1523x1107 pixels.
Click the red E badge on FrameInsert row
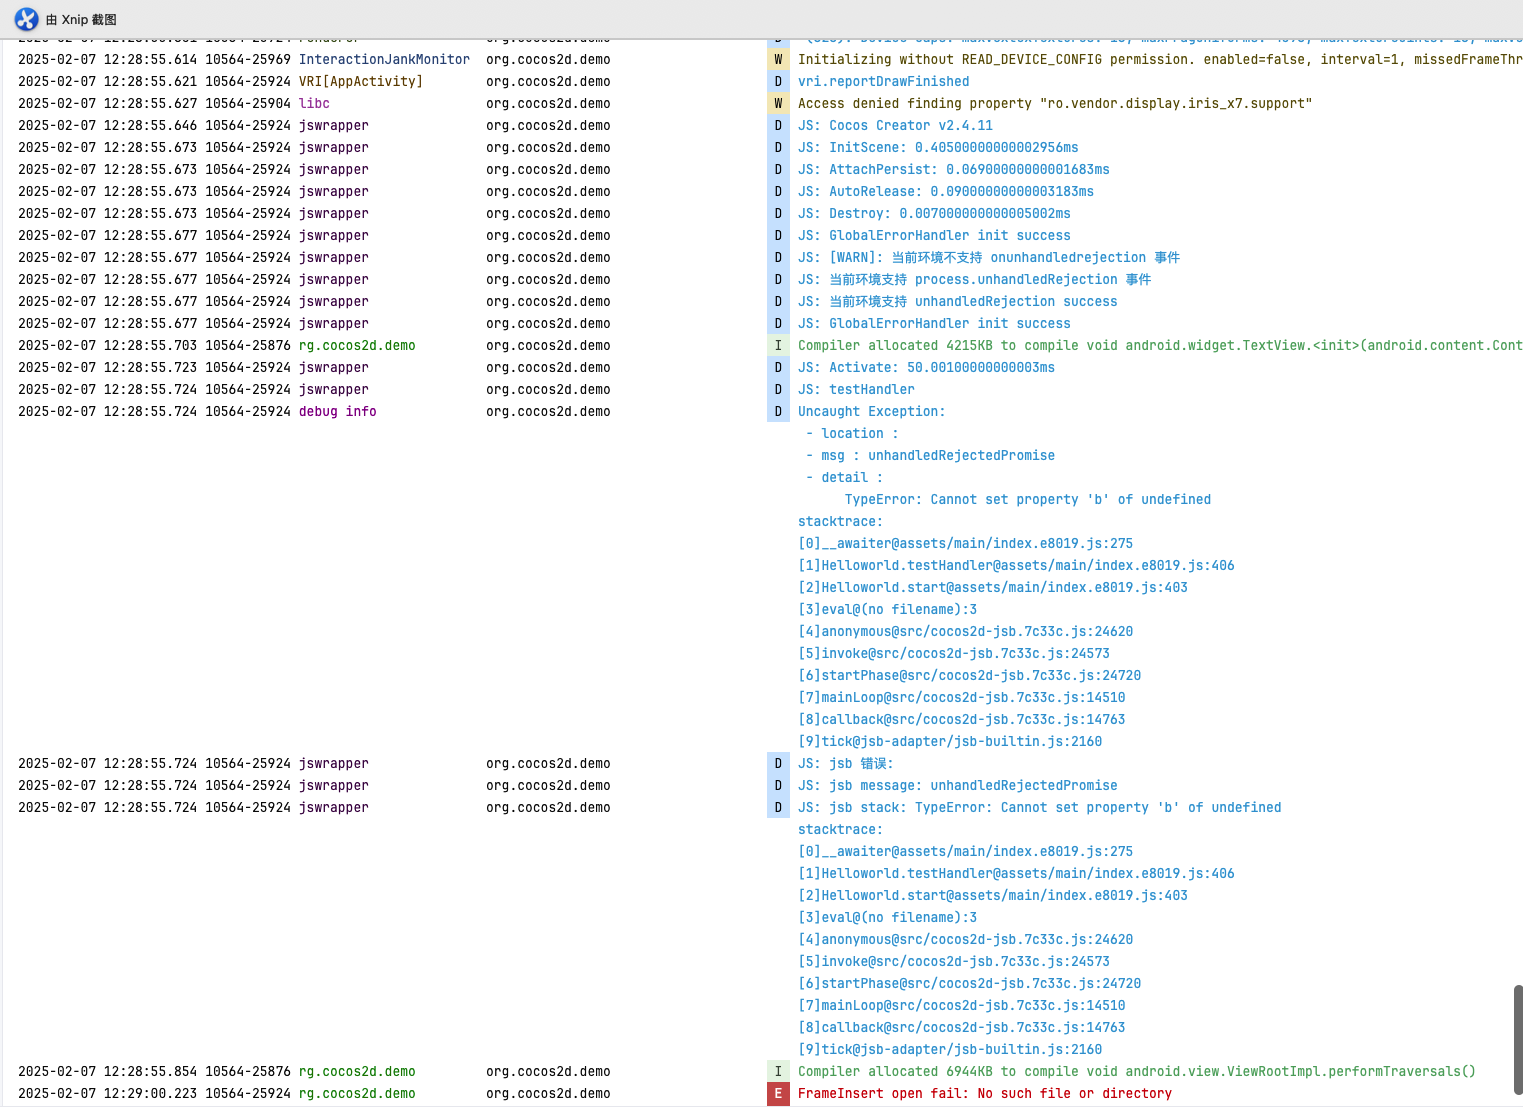pos(778,1094)
